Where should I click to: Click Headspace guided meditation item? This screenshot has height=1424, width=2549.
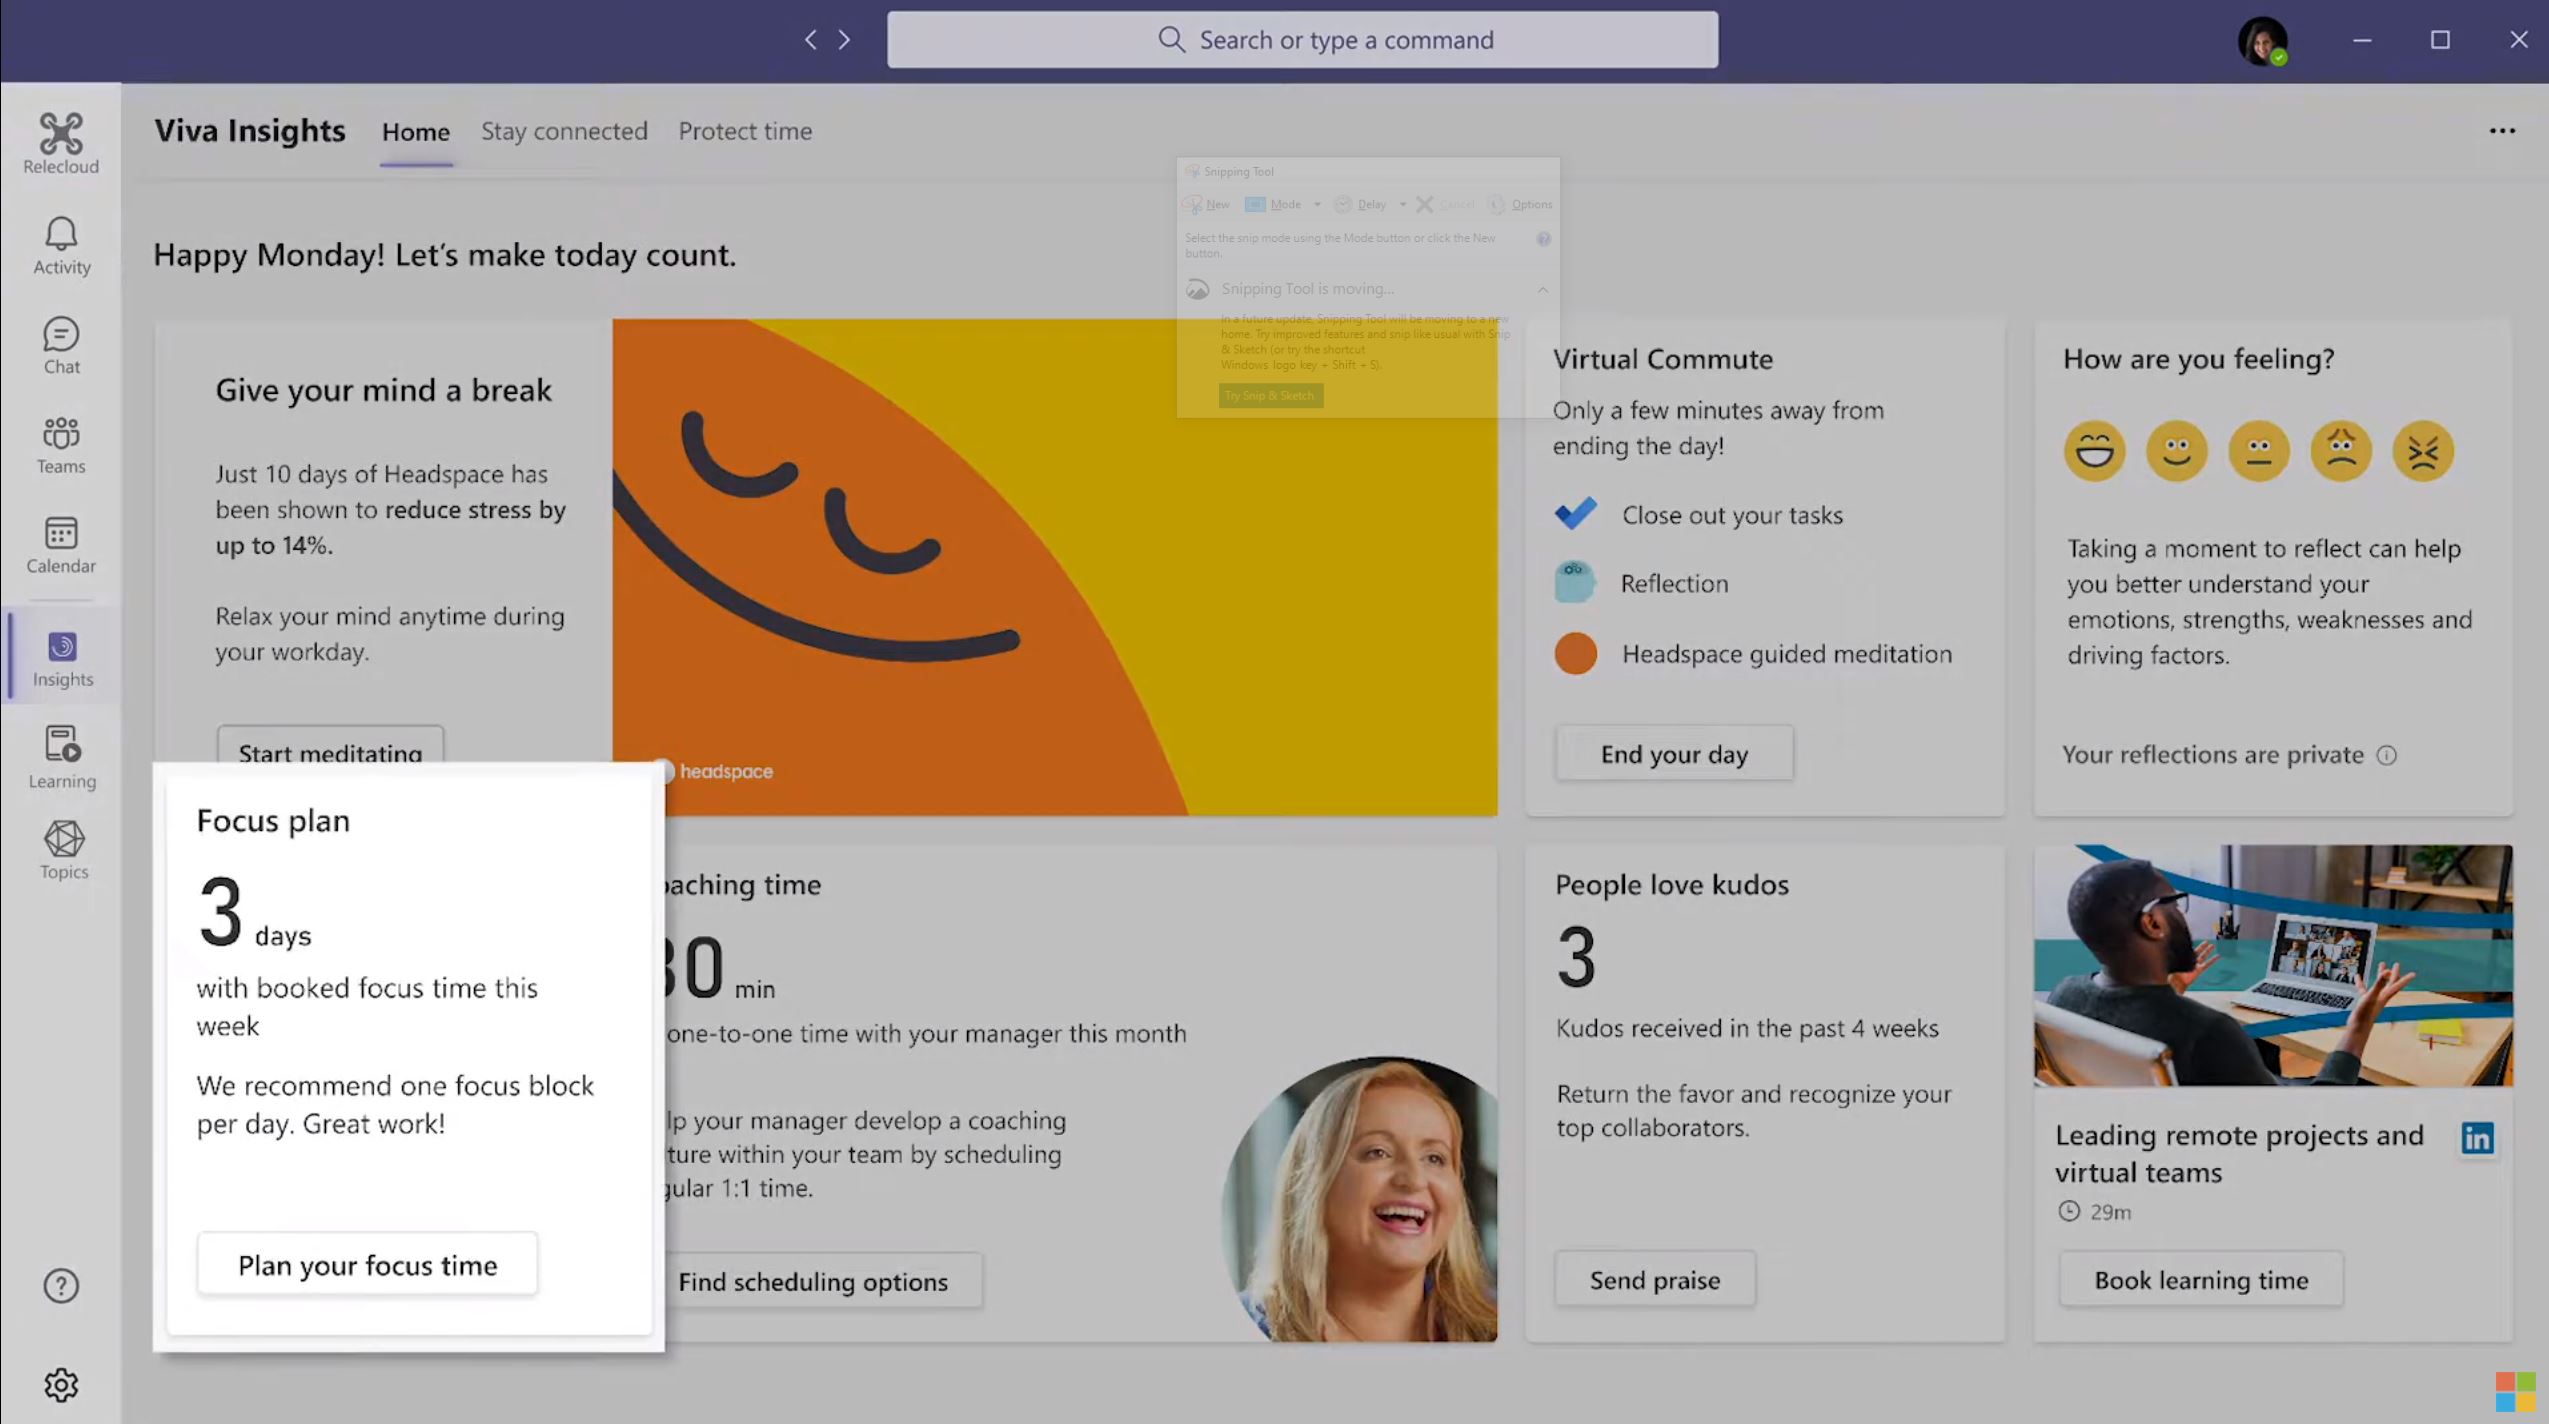[1787, 654]
